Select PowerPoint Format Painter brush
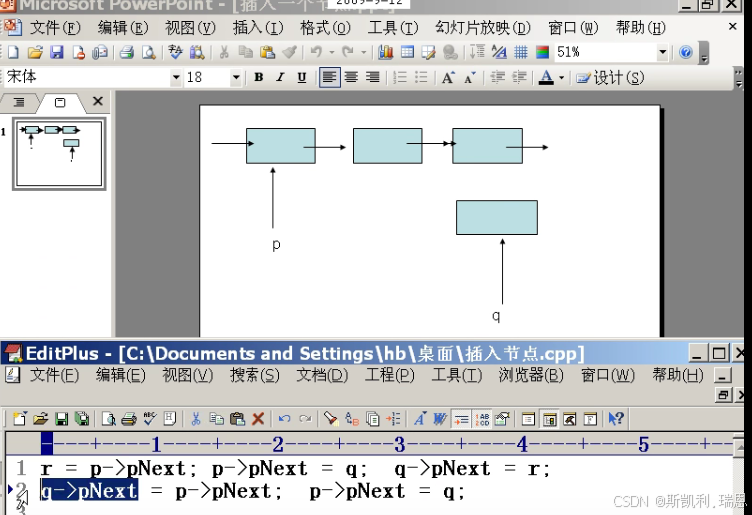This screenshot has height=515, width=752. tap(289, 52)
